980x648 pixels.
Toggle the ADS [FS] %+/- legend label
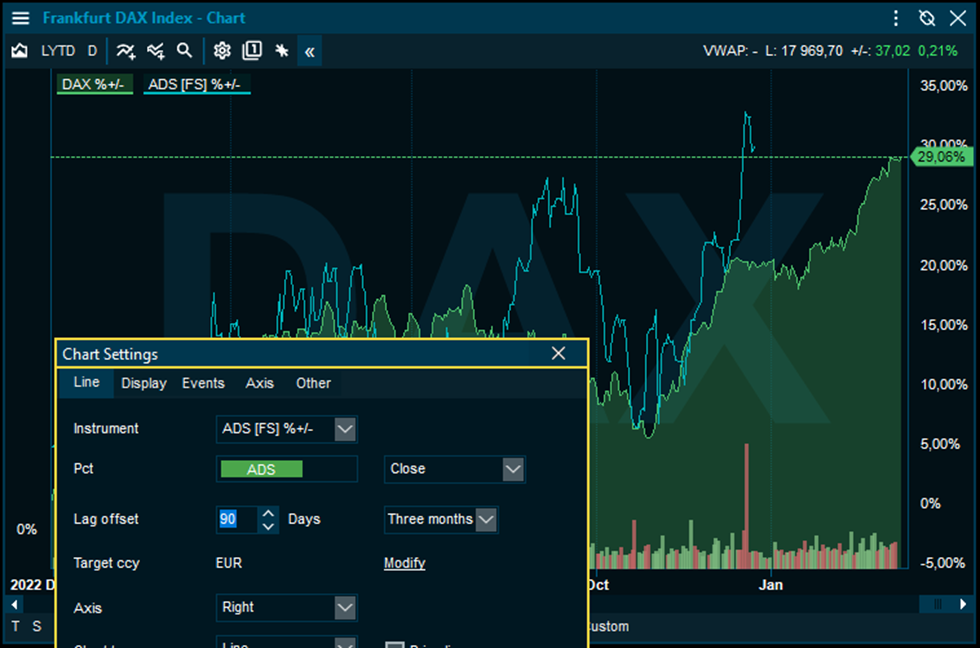(196, 84)
